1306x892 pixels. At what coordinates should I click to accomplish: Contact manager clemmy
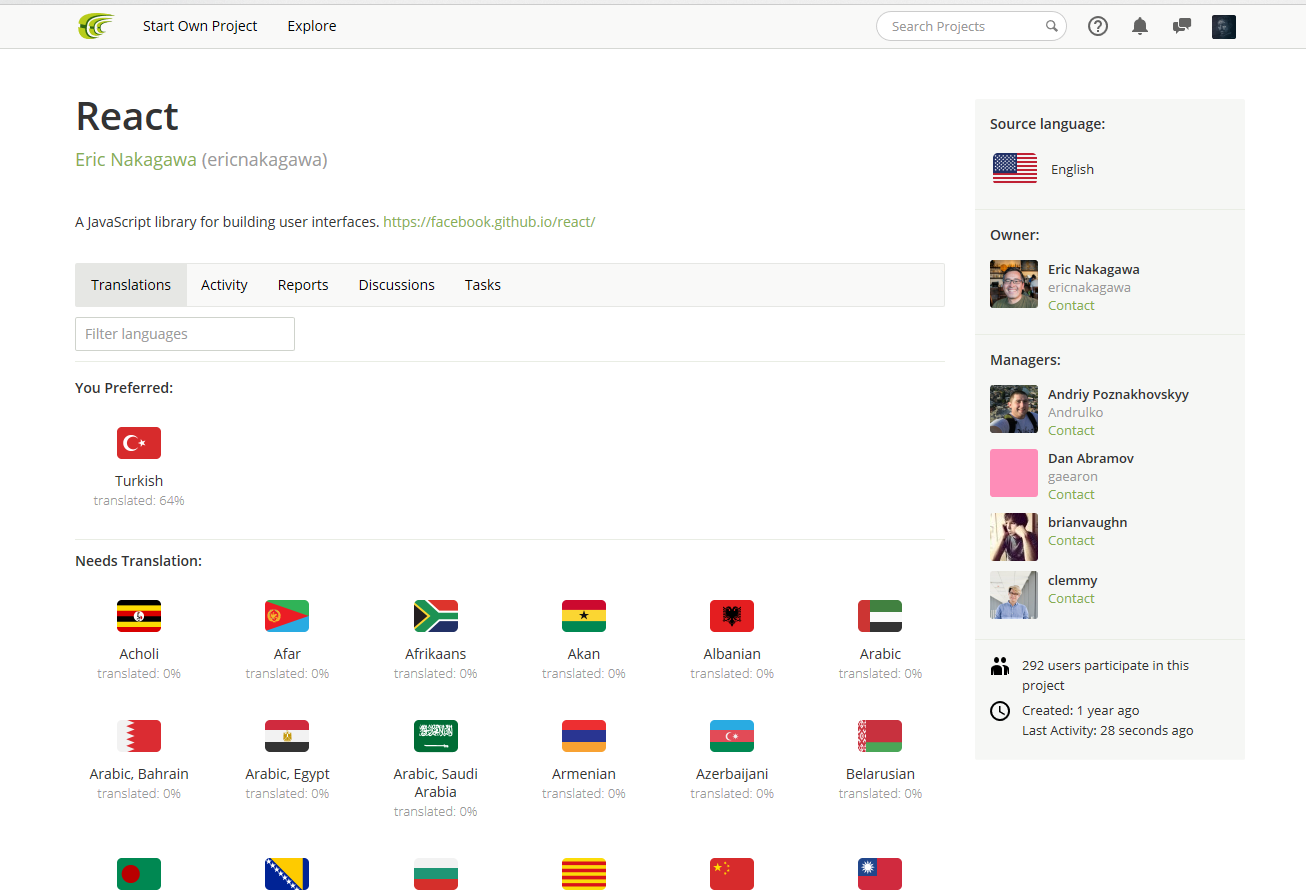coord(1071,599)
